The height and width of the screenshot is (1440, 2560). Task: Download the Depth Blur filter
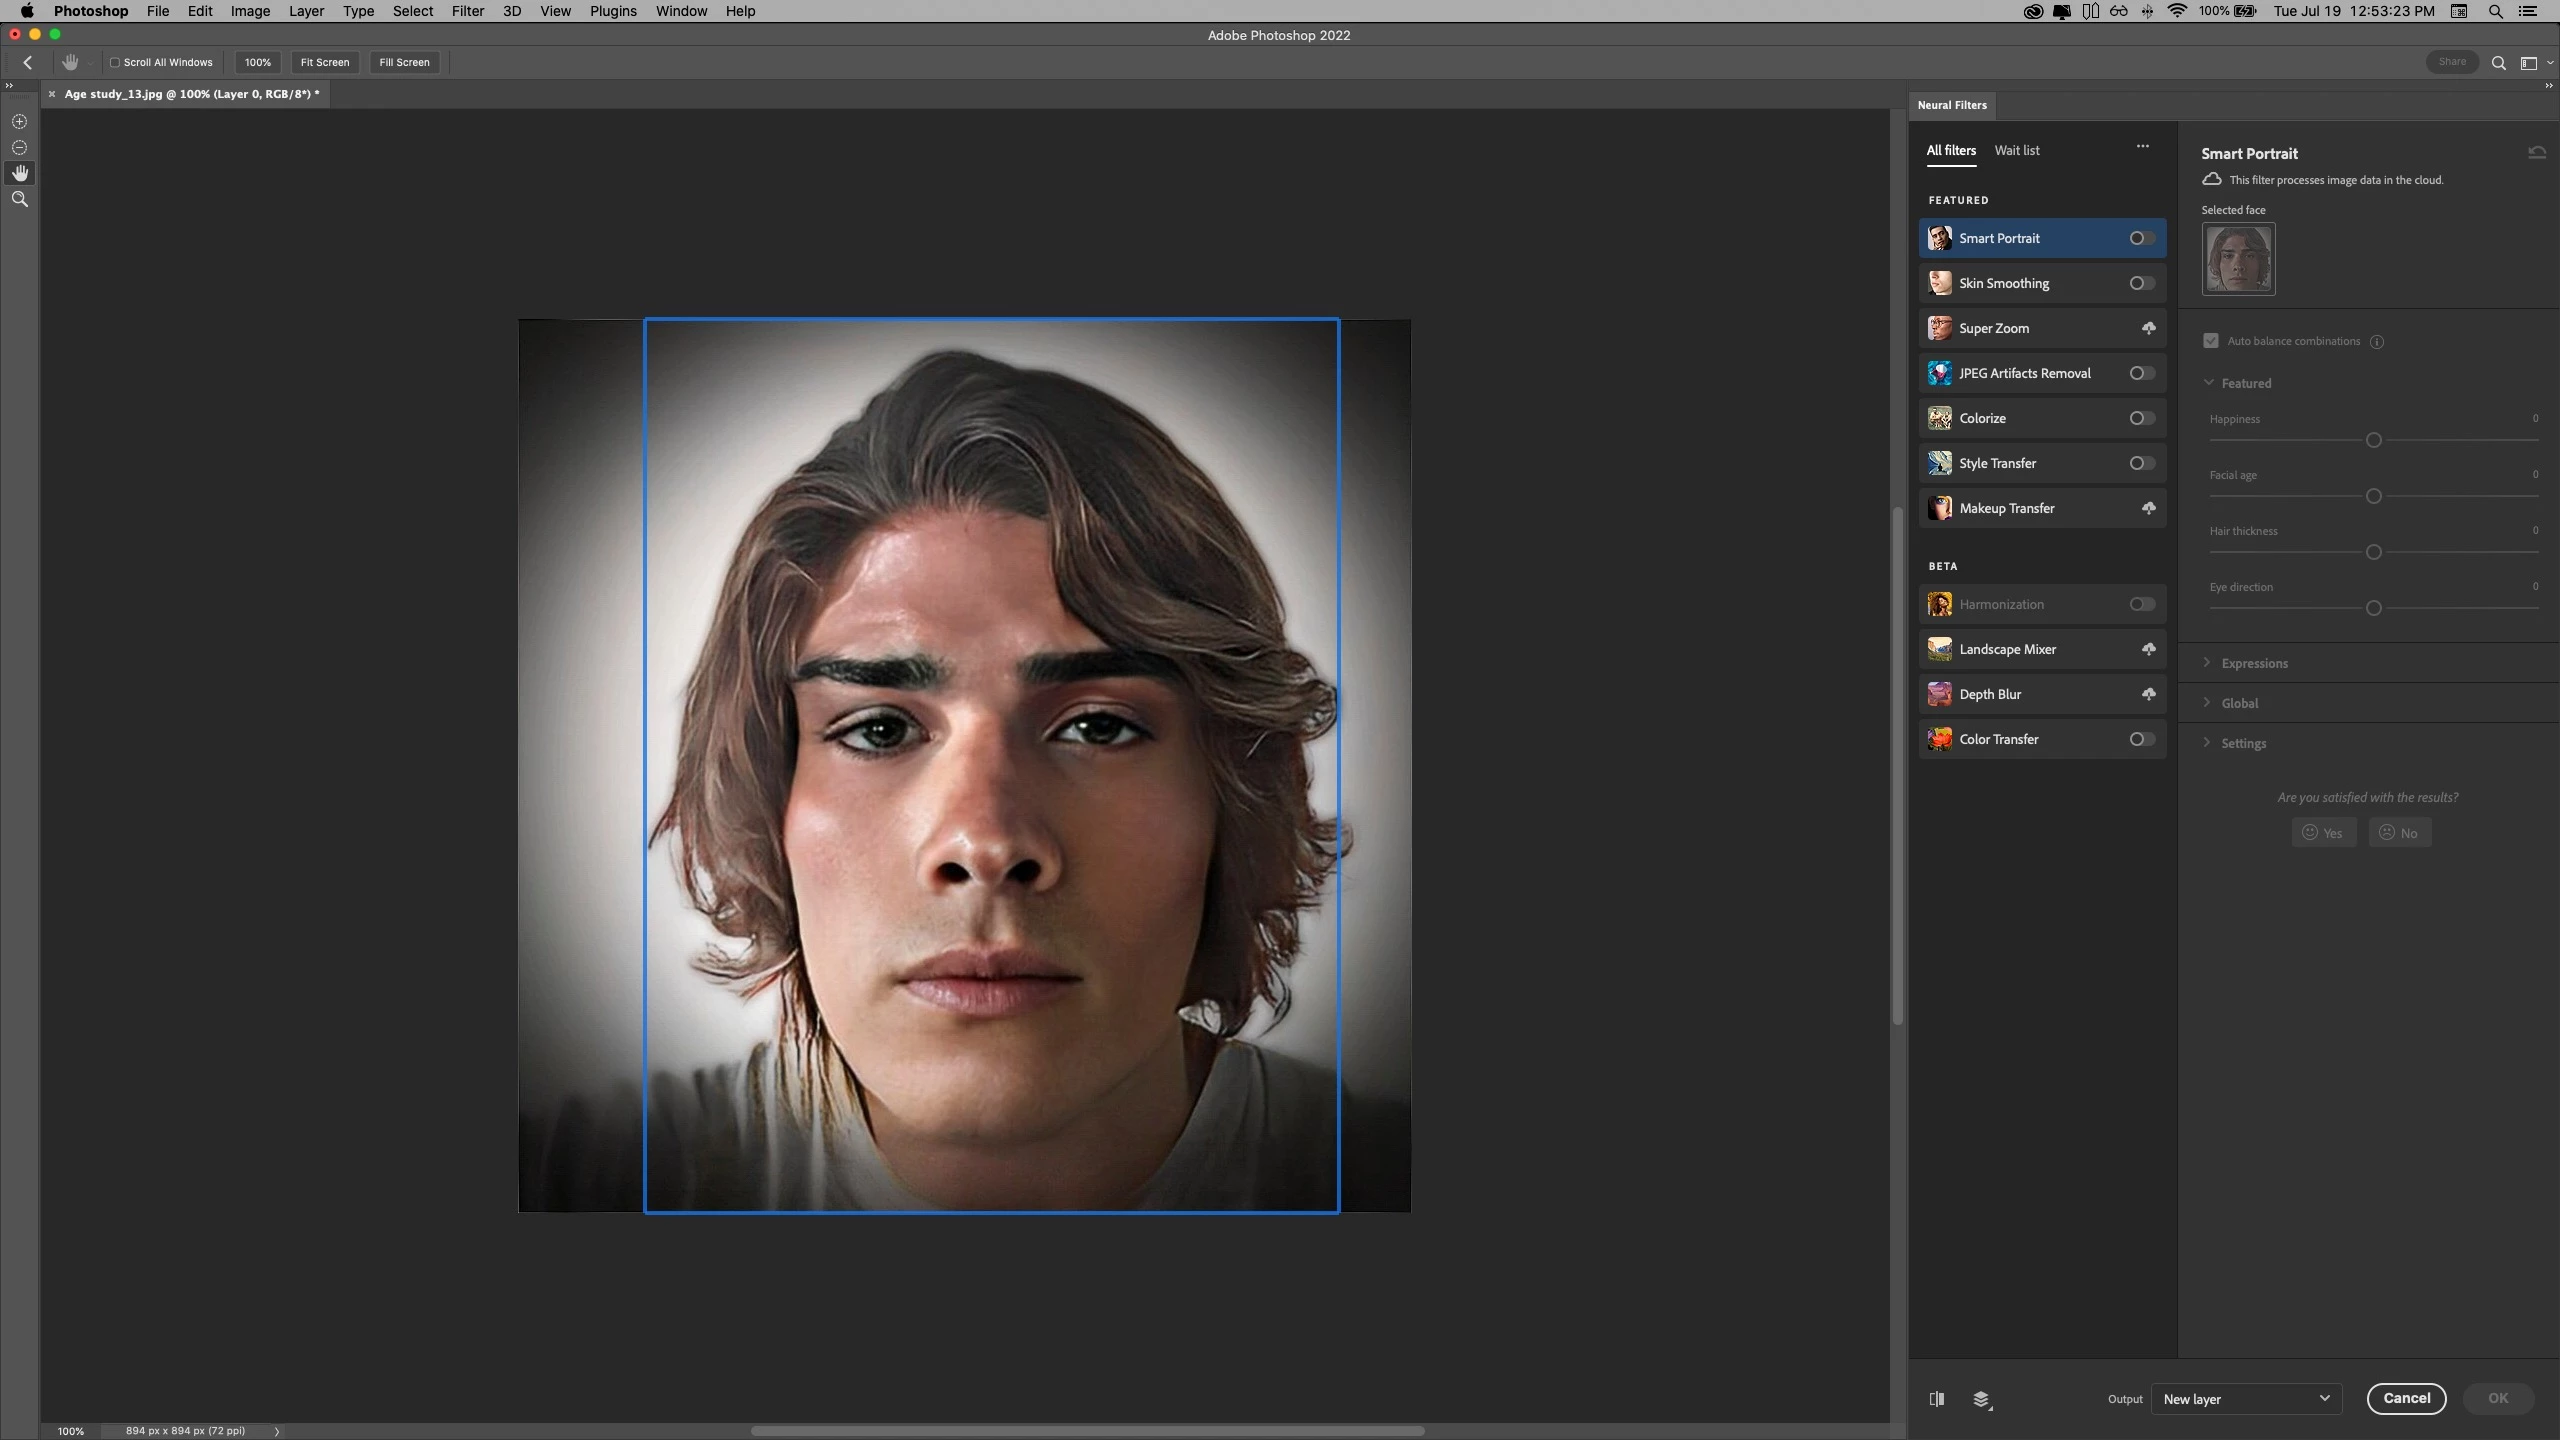(2148, 694)
